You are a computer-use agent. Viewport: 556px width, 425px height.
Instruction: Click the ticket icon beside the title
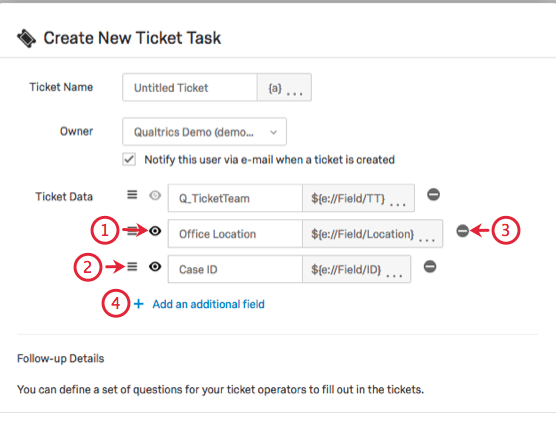click(x=27, y=38)
